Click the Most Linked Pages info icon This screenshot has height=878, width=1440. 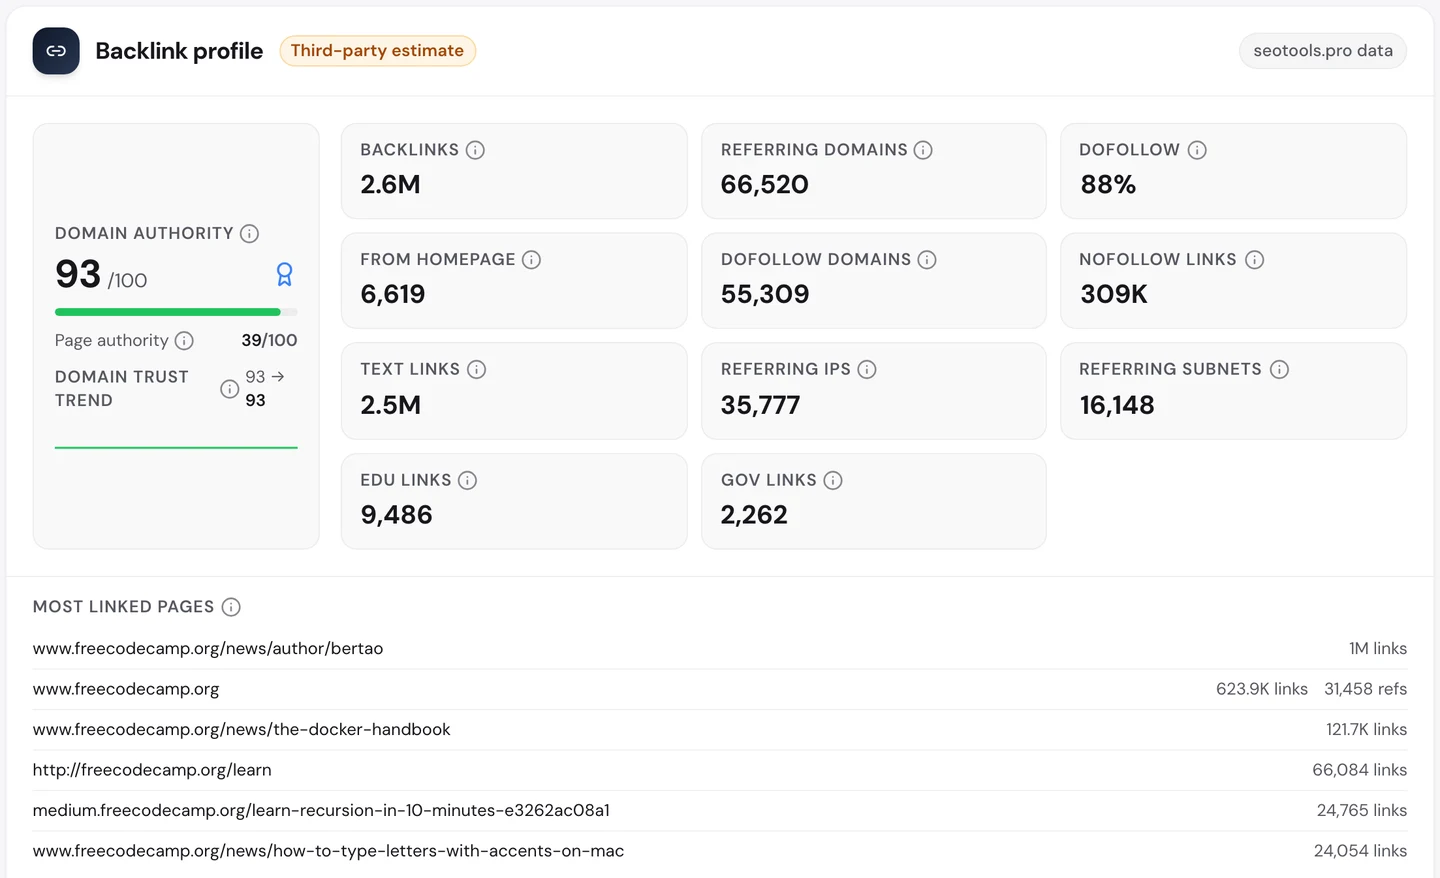coord(231,607)
